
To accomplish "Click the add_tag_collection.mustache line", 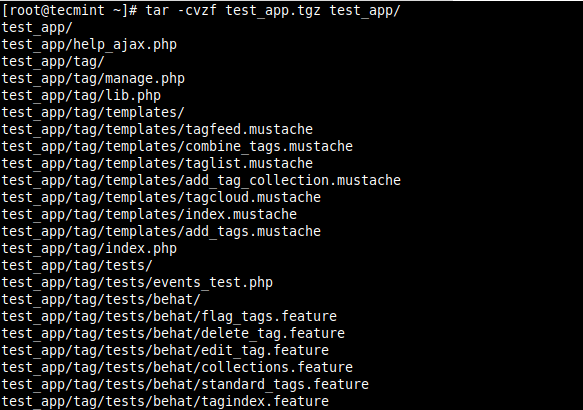I will coord(201,181).
